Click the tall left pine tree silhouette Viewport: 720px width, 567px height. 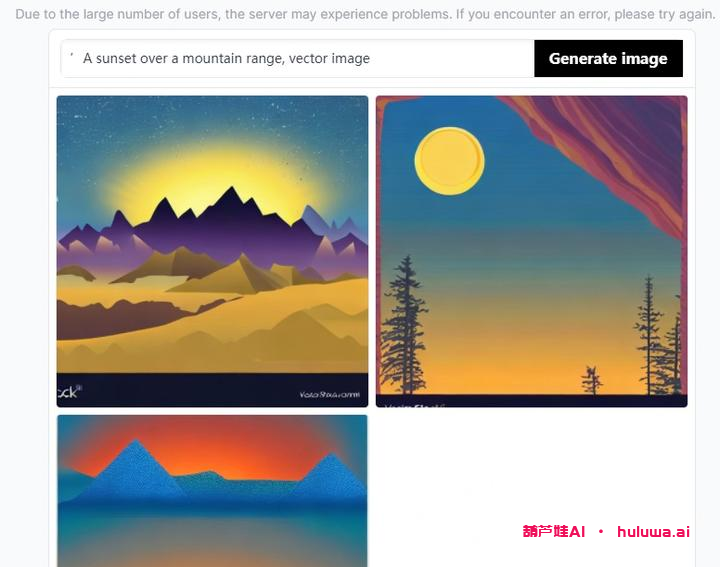[x=404, y=325]
